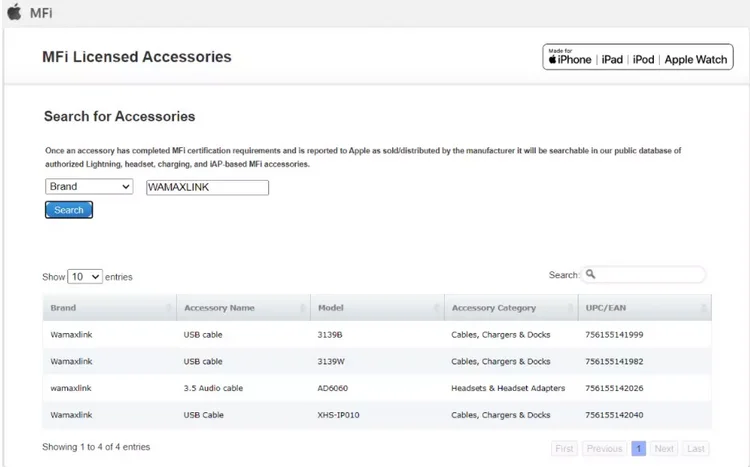The width and height of the screenshot is (750, 467).
Task: Expand the Show entries count dropdown
Action: pos(85,276)
